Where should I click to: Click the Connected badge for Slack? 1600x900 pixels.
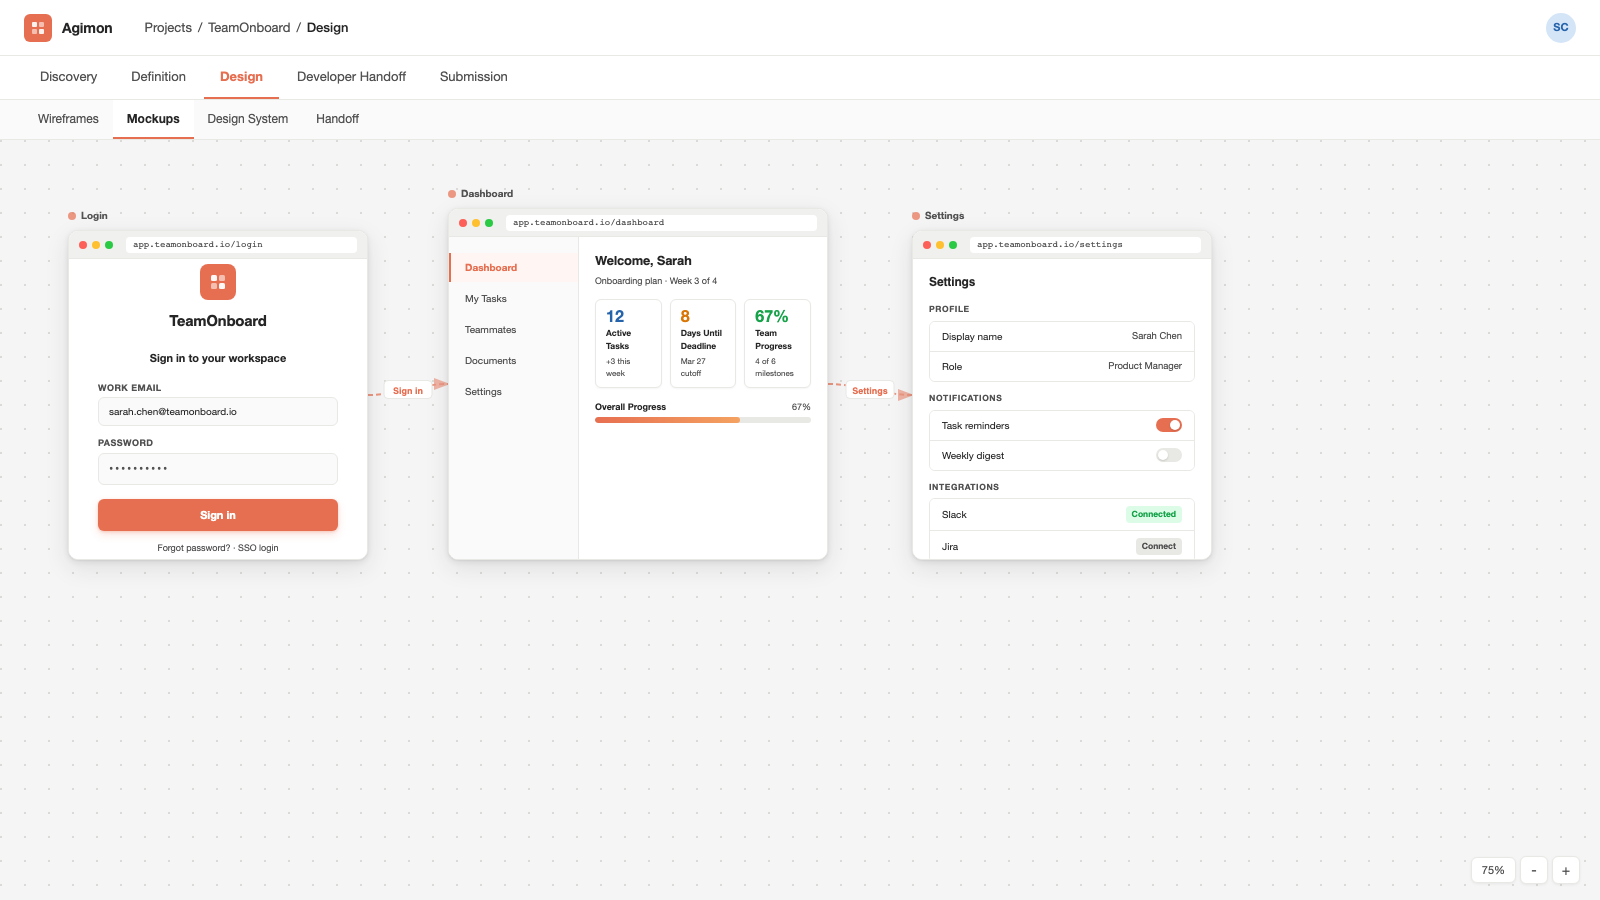[1154, 514]
